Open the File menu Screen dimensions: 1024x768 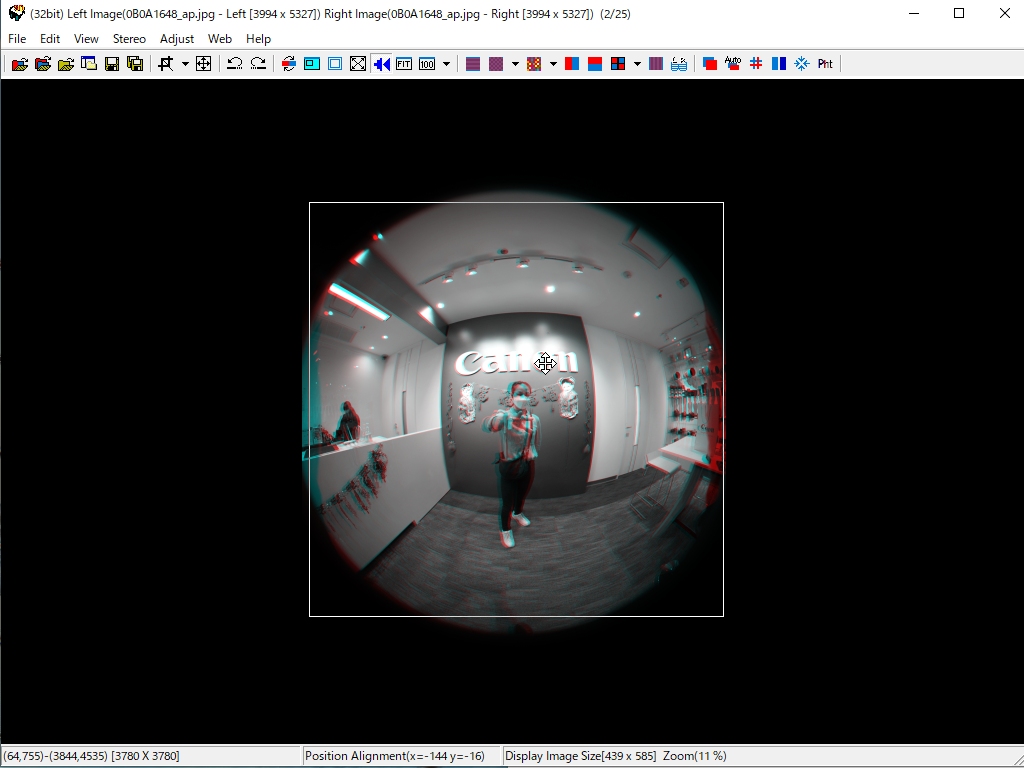click(x=17, y=39)
